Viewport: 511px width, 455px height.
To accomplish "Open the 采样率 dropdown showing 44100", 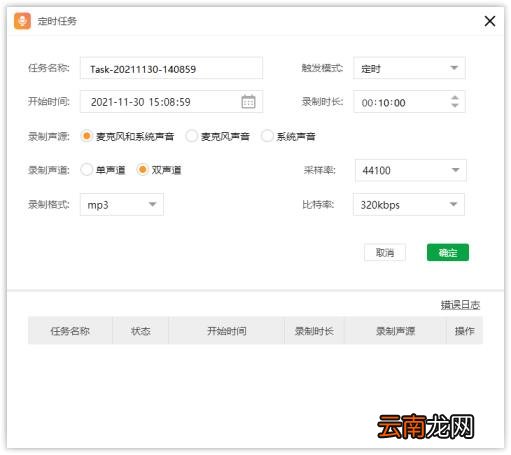I will coord(411,170).
